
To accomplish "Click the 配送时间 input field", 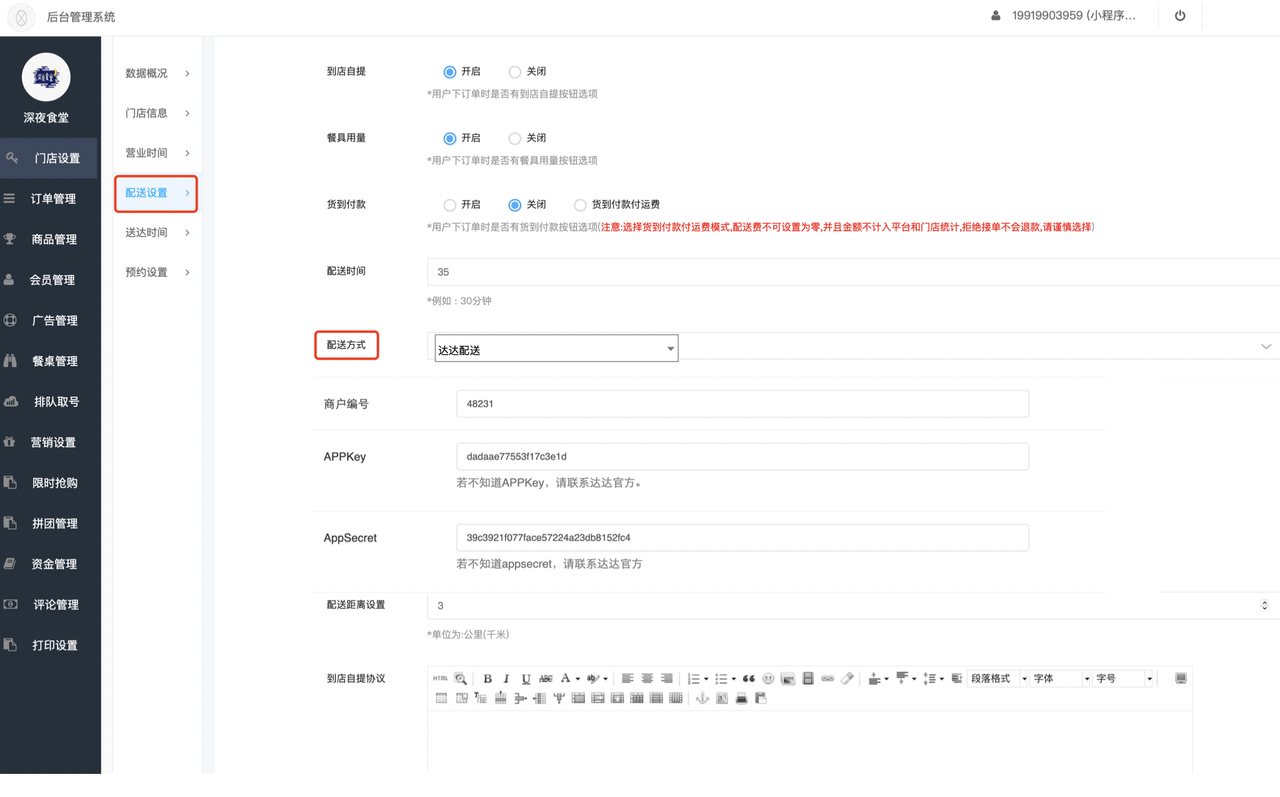I will pyautogui.click(x=853, y=272).
